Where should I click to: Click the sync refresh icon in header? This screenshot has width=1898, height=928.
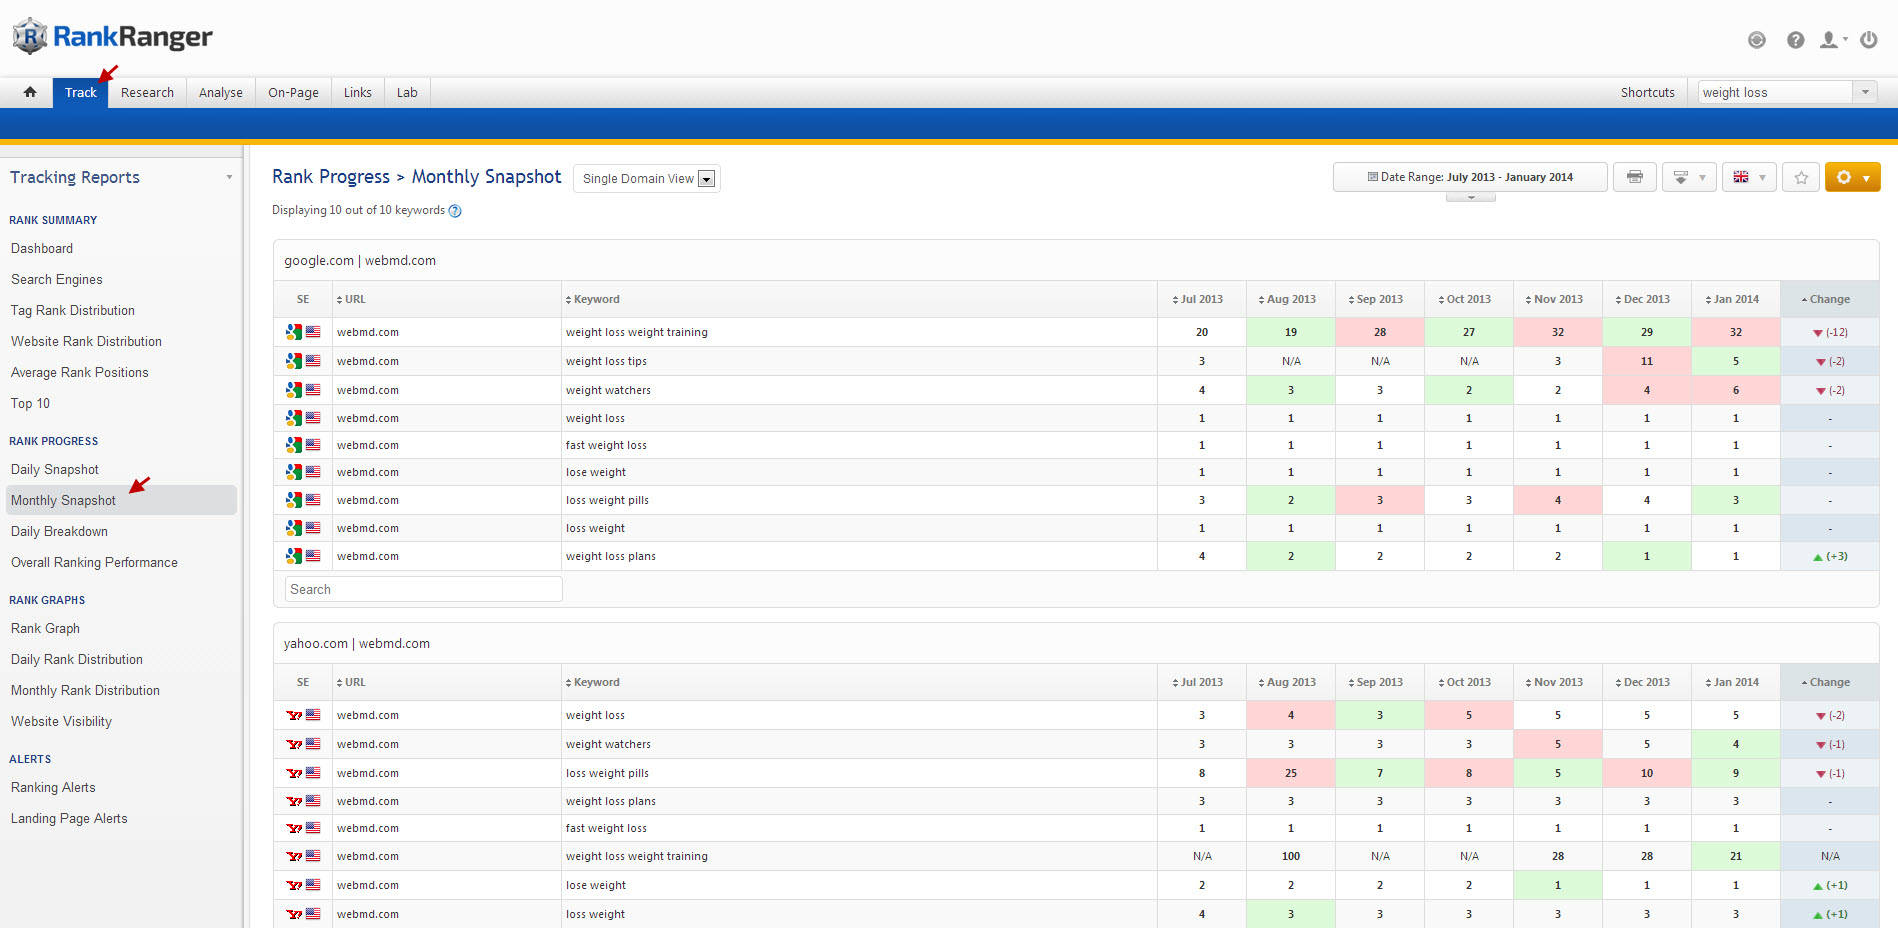click(x=1756, y=40)
